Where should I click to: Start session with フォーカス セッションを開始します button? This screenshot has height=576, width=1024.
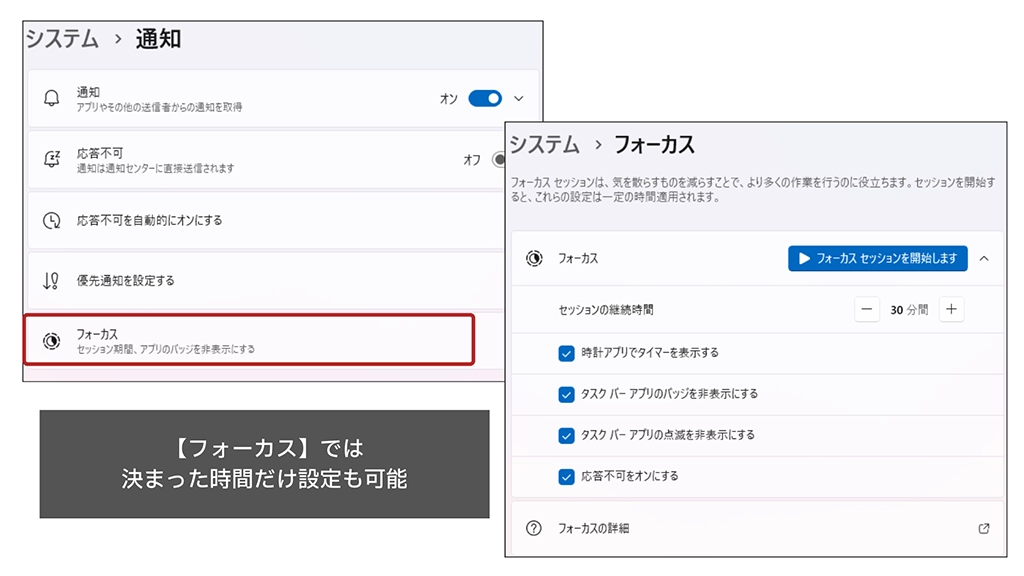(878, 258)
